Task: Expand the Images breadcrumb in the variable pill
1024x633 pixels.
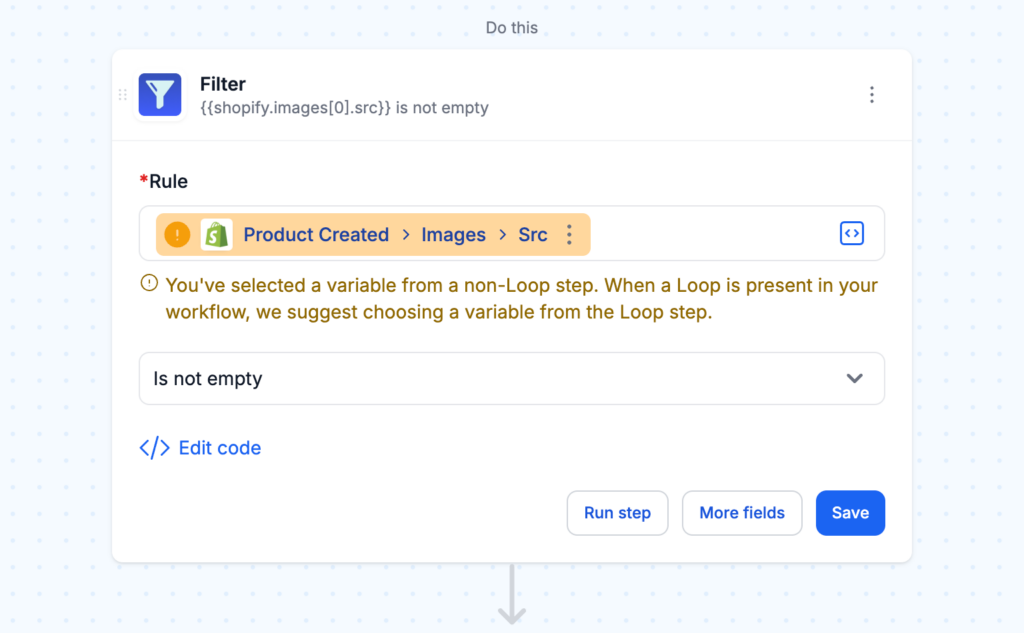Action: coord(453,234)
